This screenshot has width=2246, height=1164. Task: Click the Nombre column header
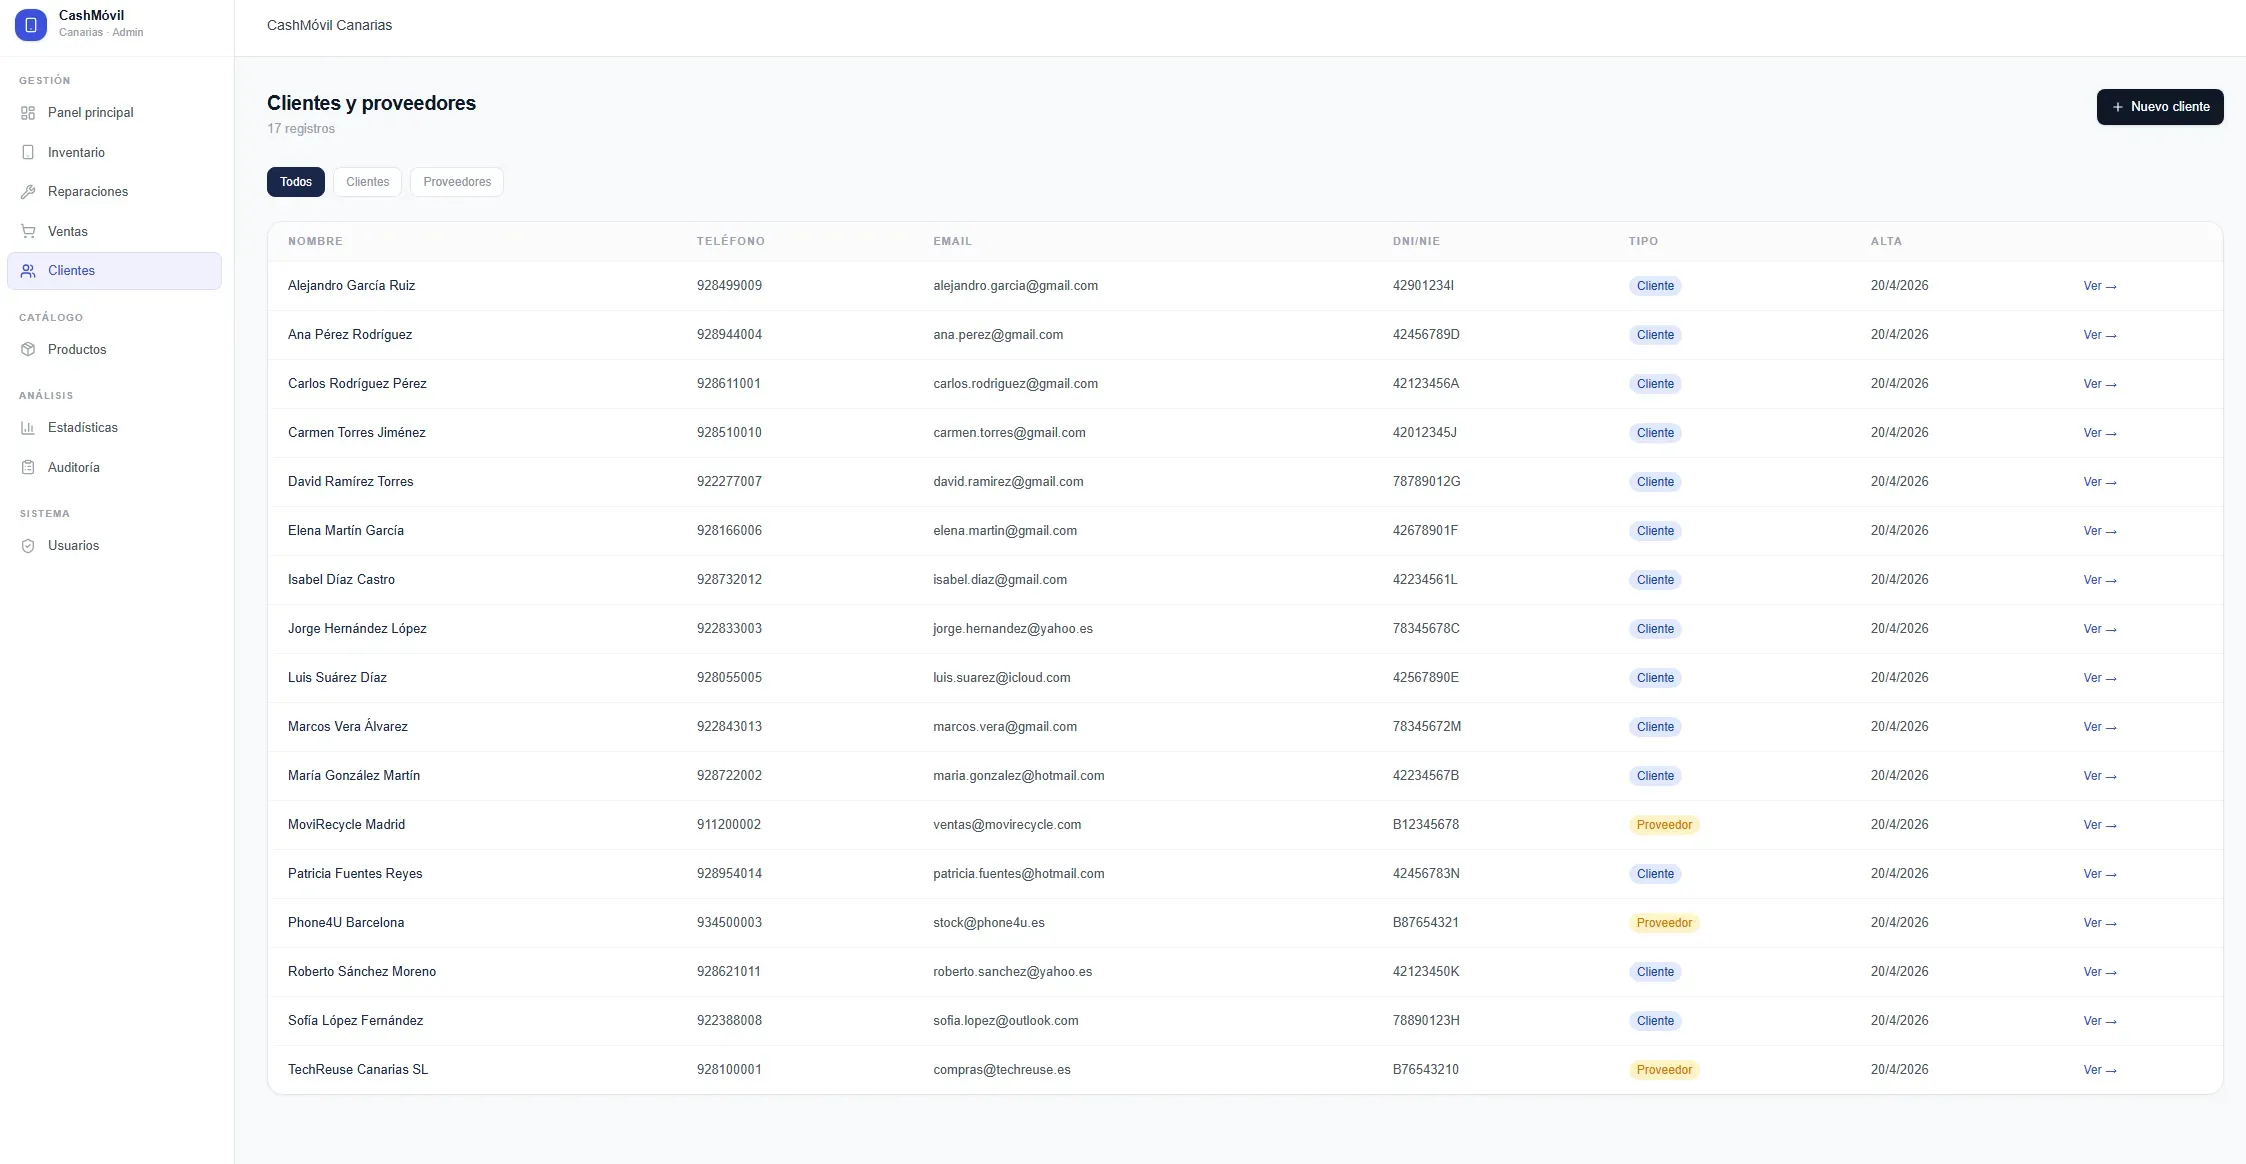pos(315,241)
